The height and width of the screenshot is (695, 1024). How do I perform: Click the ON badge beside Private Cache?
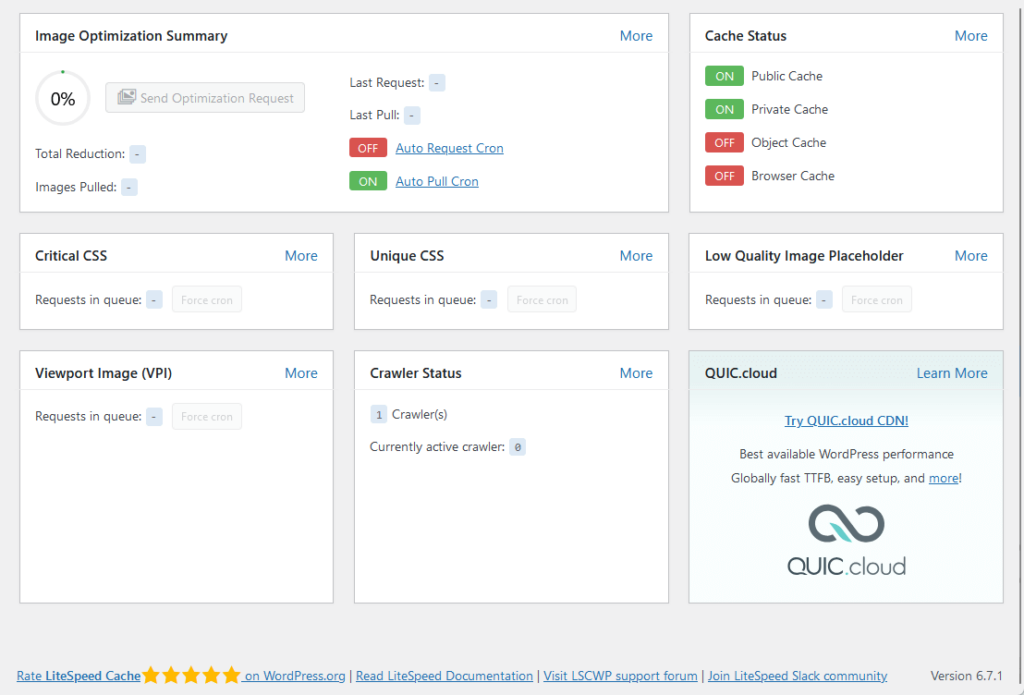click(724, 109)
